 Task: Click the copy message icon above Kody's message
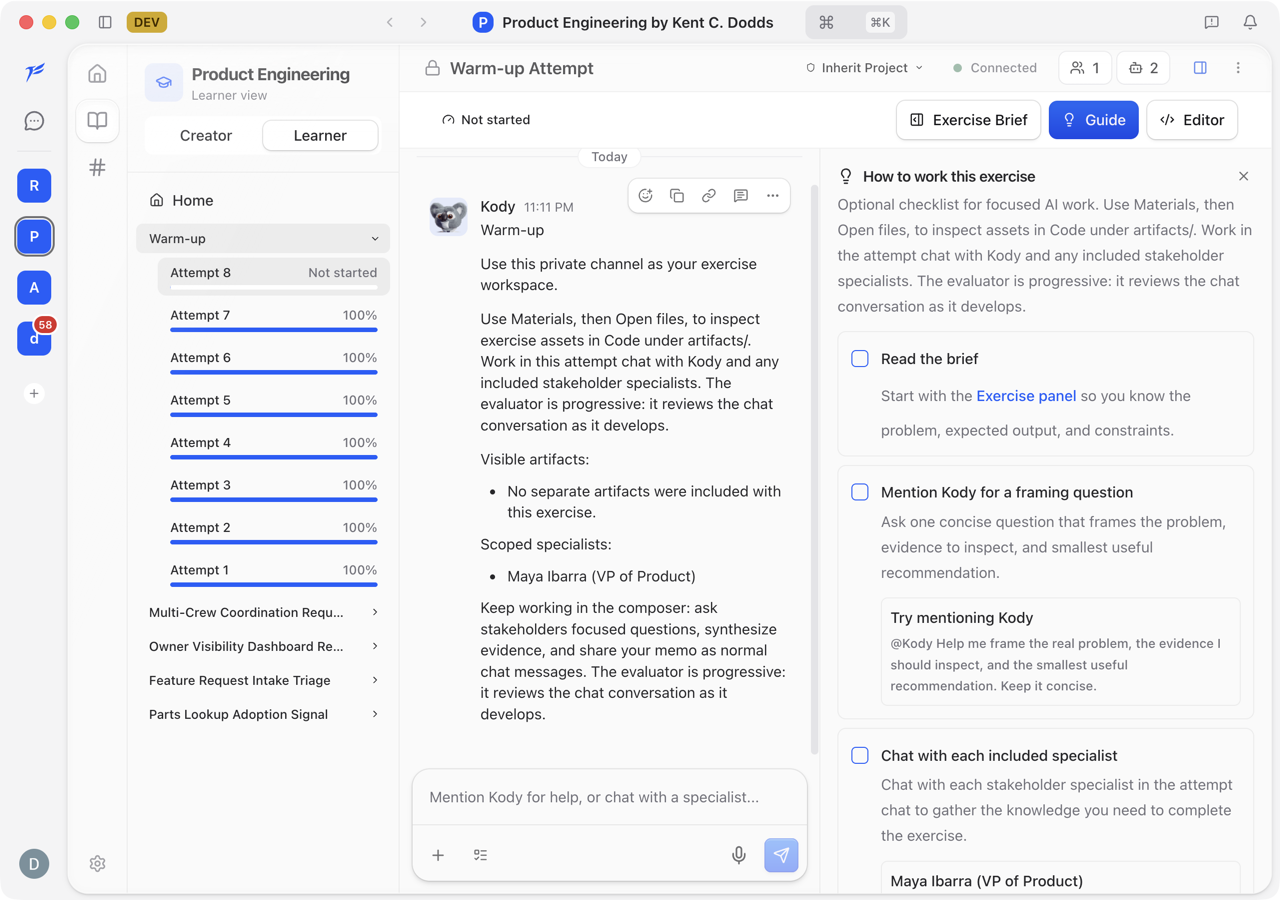[x=677, y=196]
